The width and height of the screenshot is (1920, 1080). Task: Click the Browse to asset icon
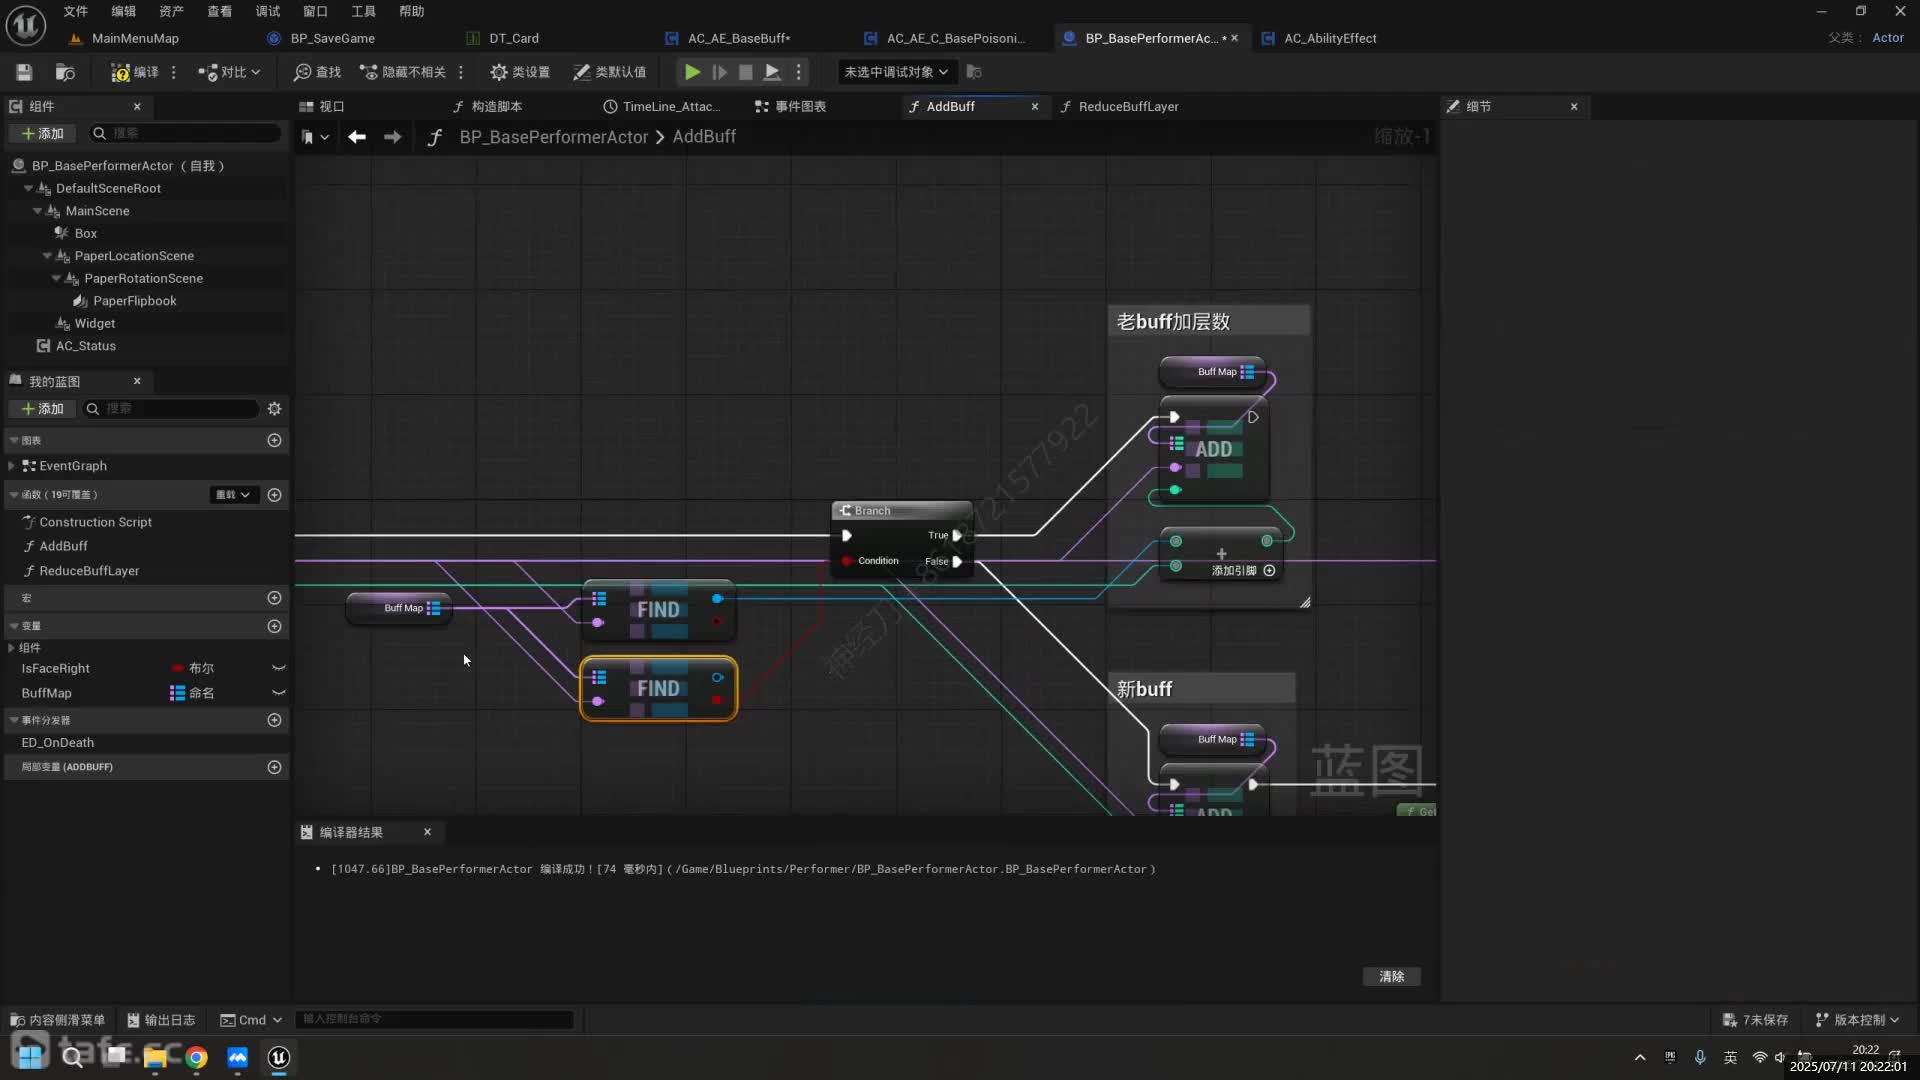pyautogui.click(x=65, y=72)
